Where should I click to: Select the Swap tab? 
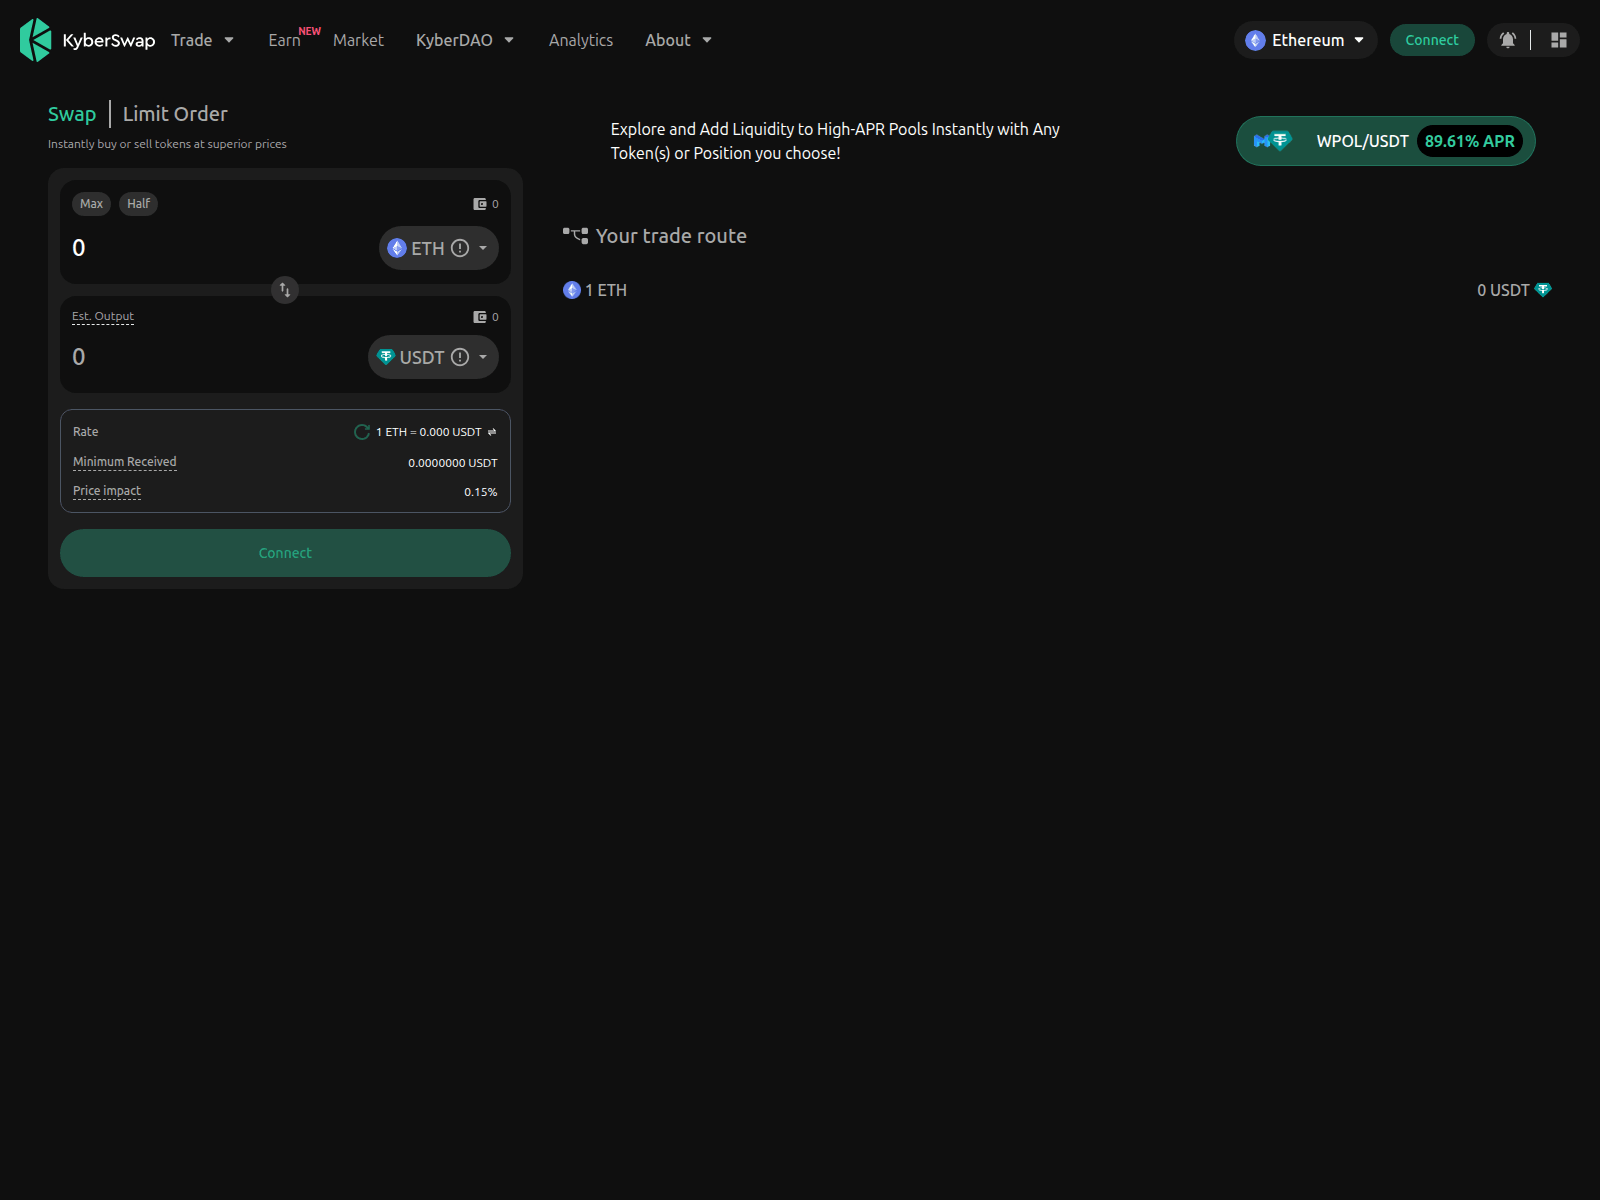pyautogui.click(x=72, y=114)
